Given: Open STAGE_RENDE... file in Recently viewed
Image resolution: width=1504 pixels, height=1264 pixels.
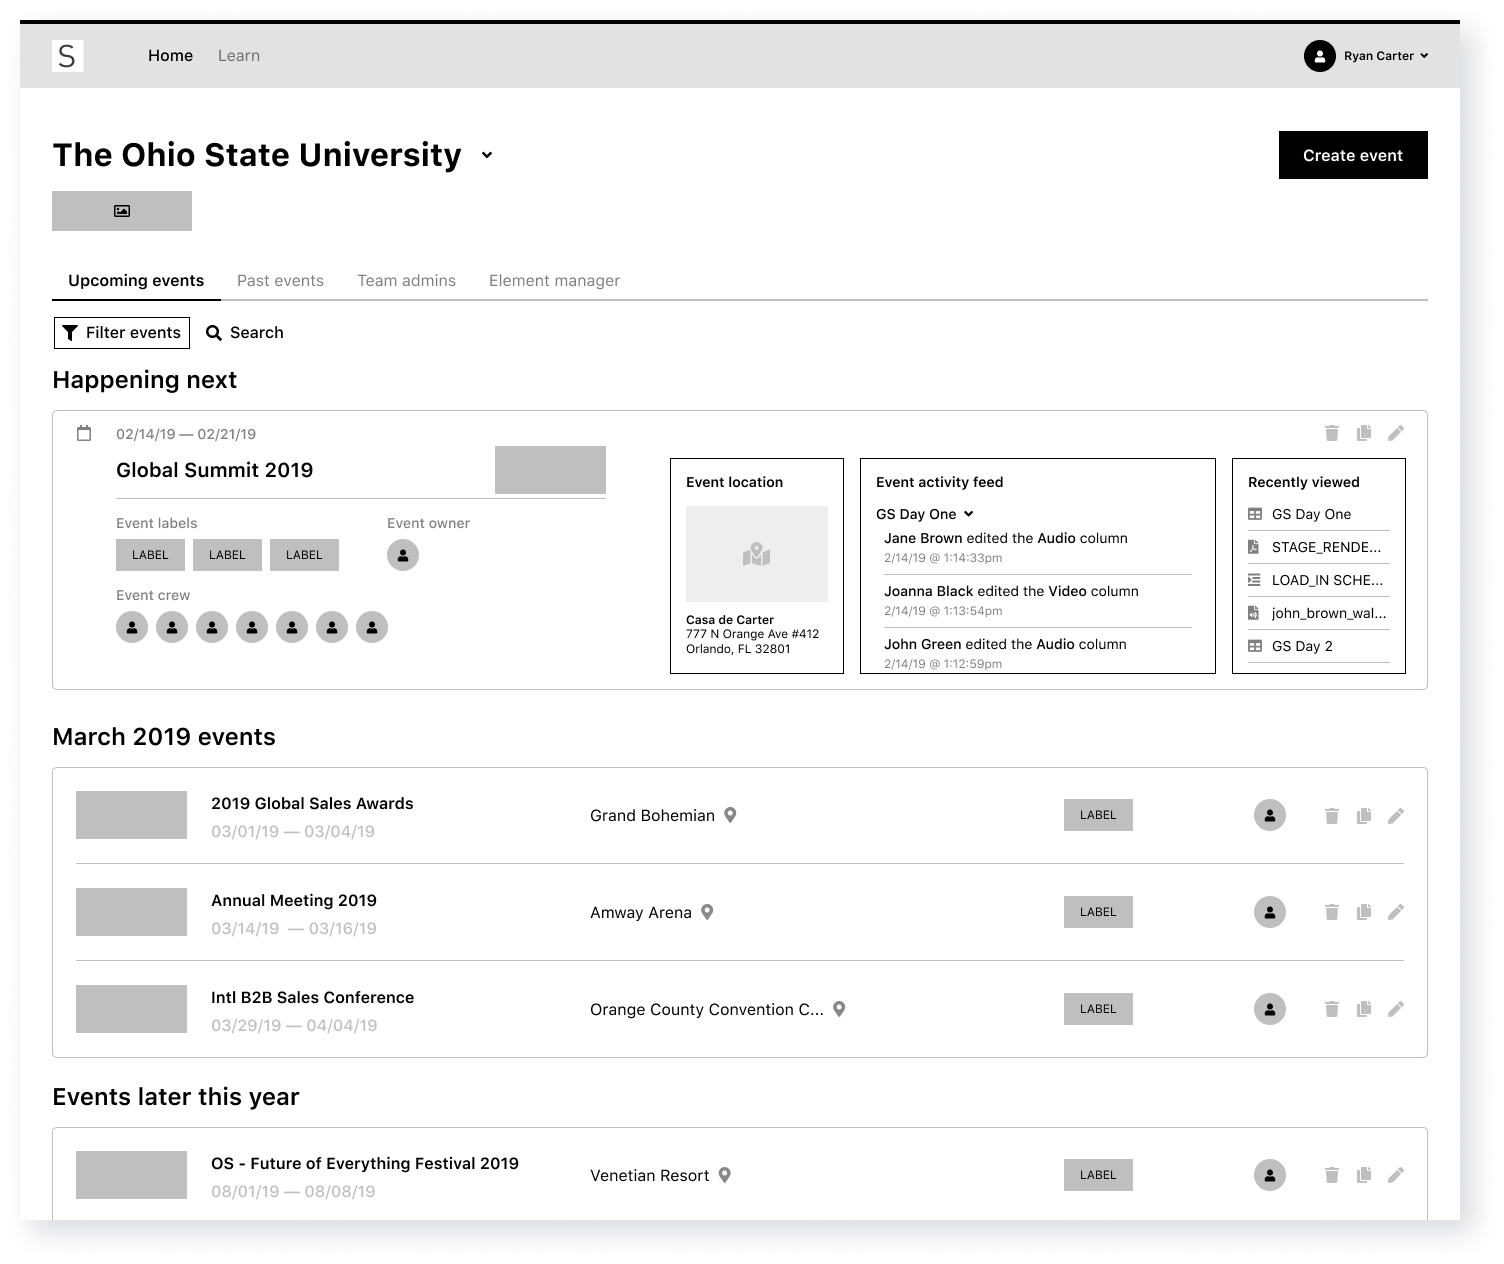Looking at the screenshot, I should 1318,547.
